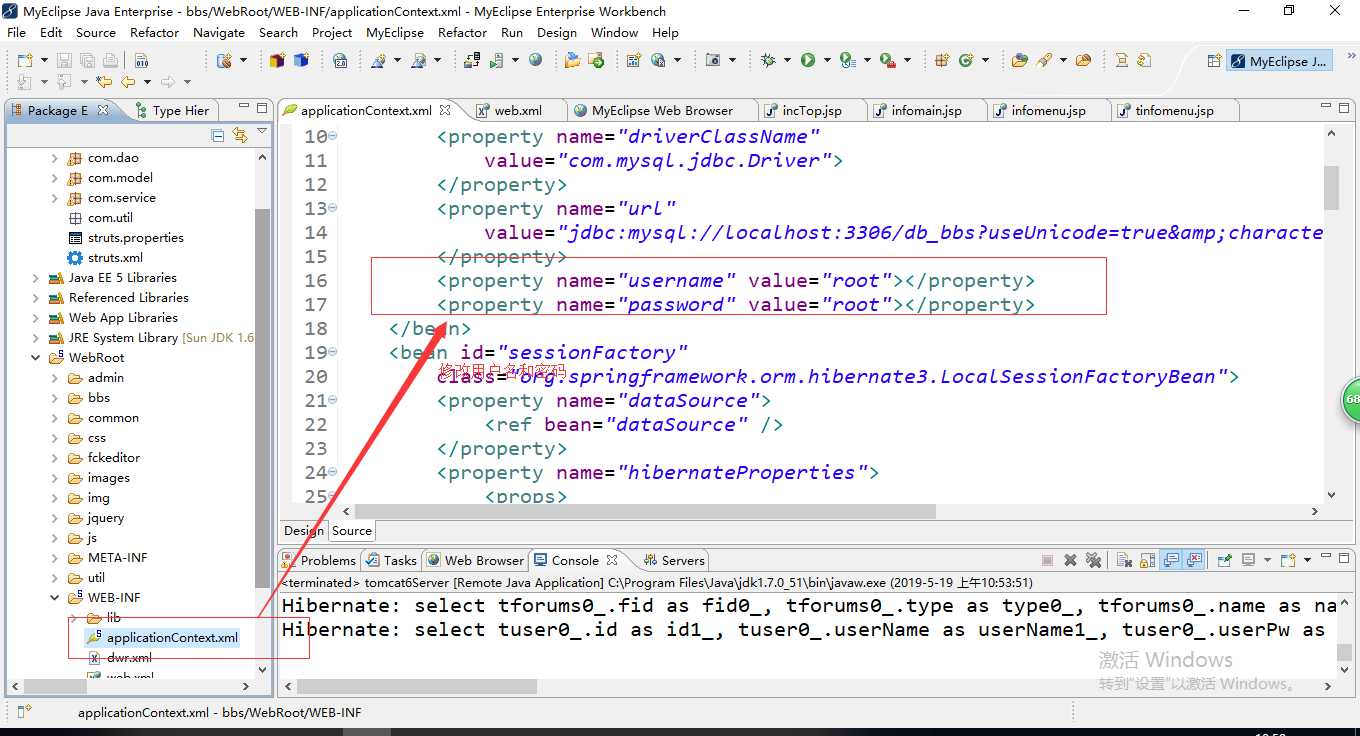Toggle Show Console on standard error change
Image resolution: width=1360 pixels, height=736 pixels.
pos(1193,560)
